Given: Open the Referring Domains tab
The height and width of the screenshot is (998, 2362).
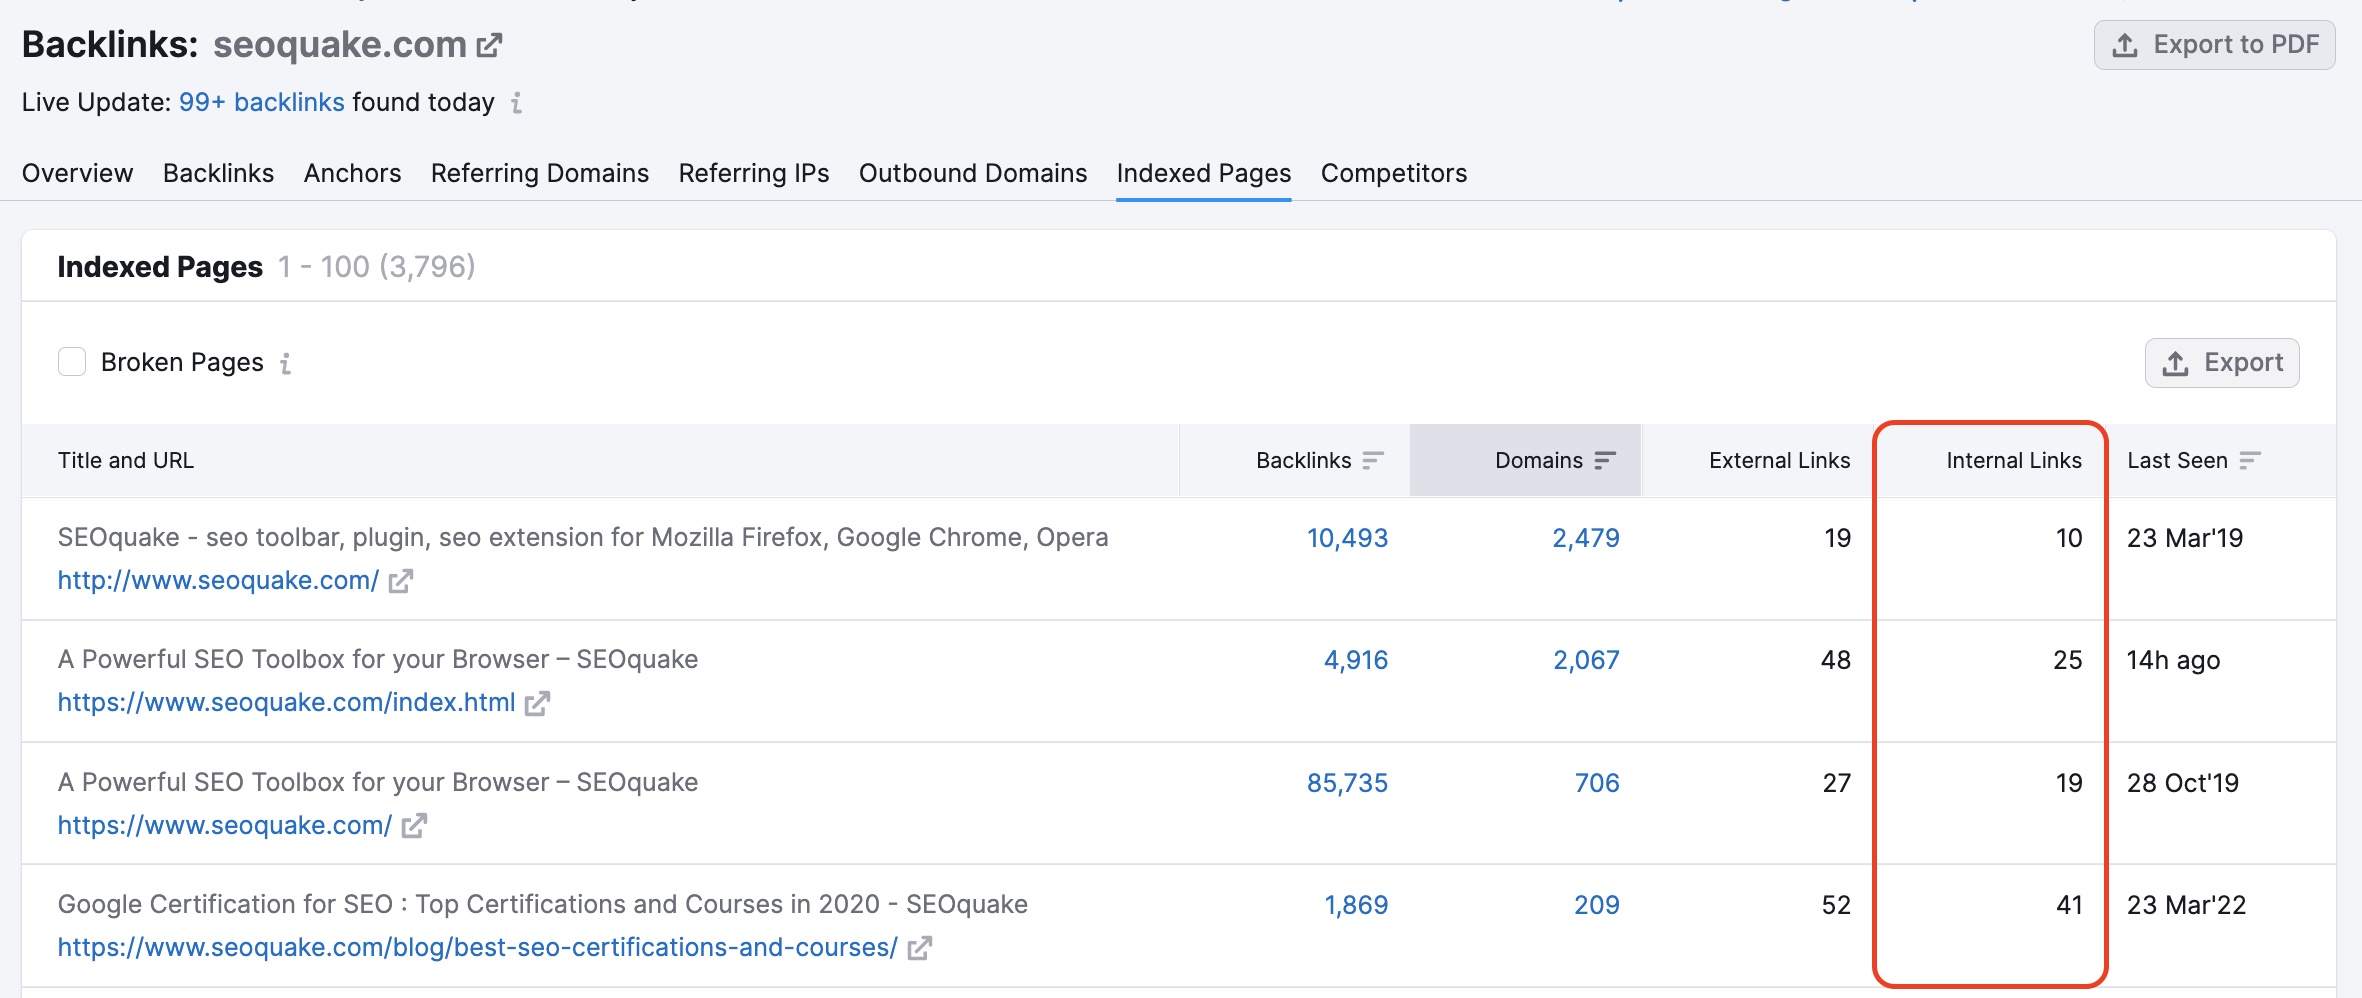Looking at the screenshot, I should 539,173.
